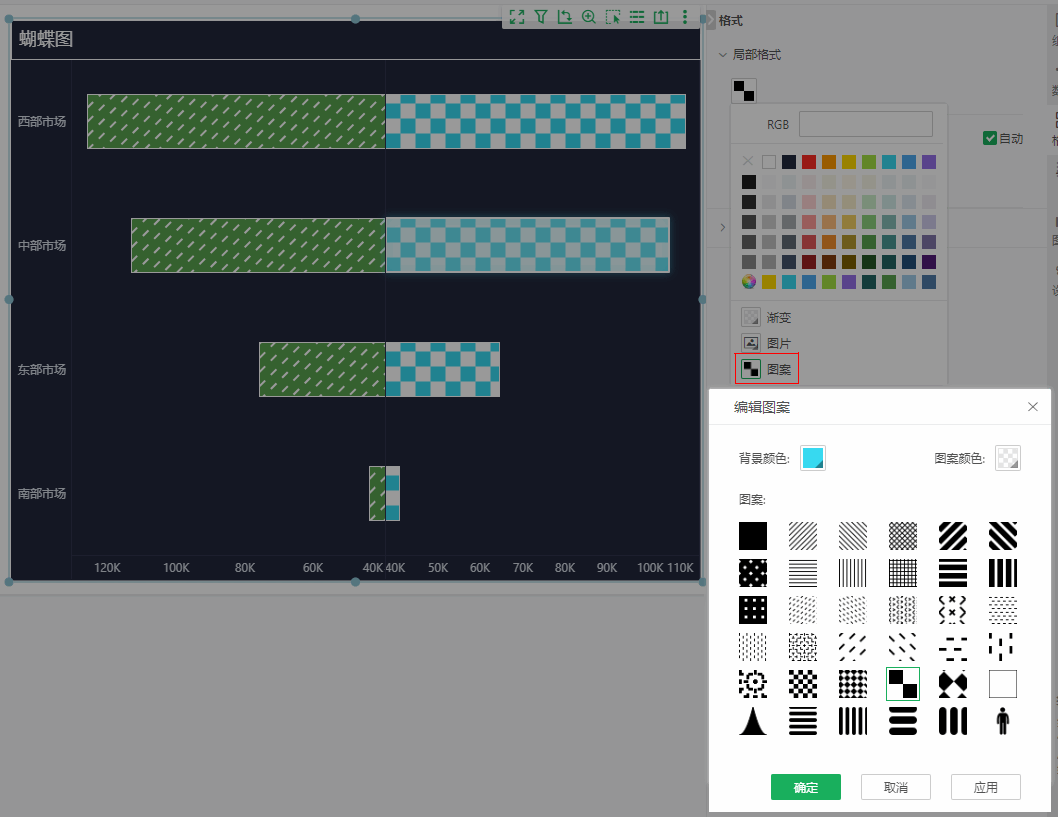The image size is (1058, 817).
Task: Click the 120K axis tick label
Action: tap(107, 567)
